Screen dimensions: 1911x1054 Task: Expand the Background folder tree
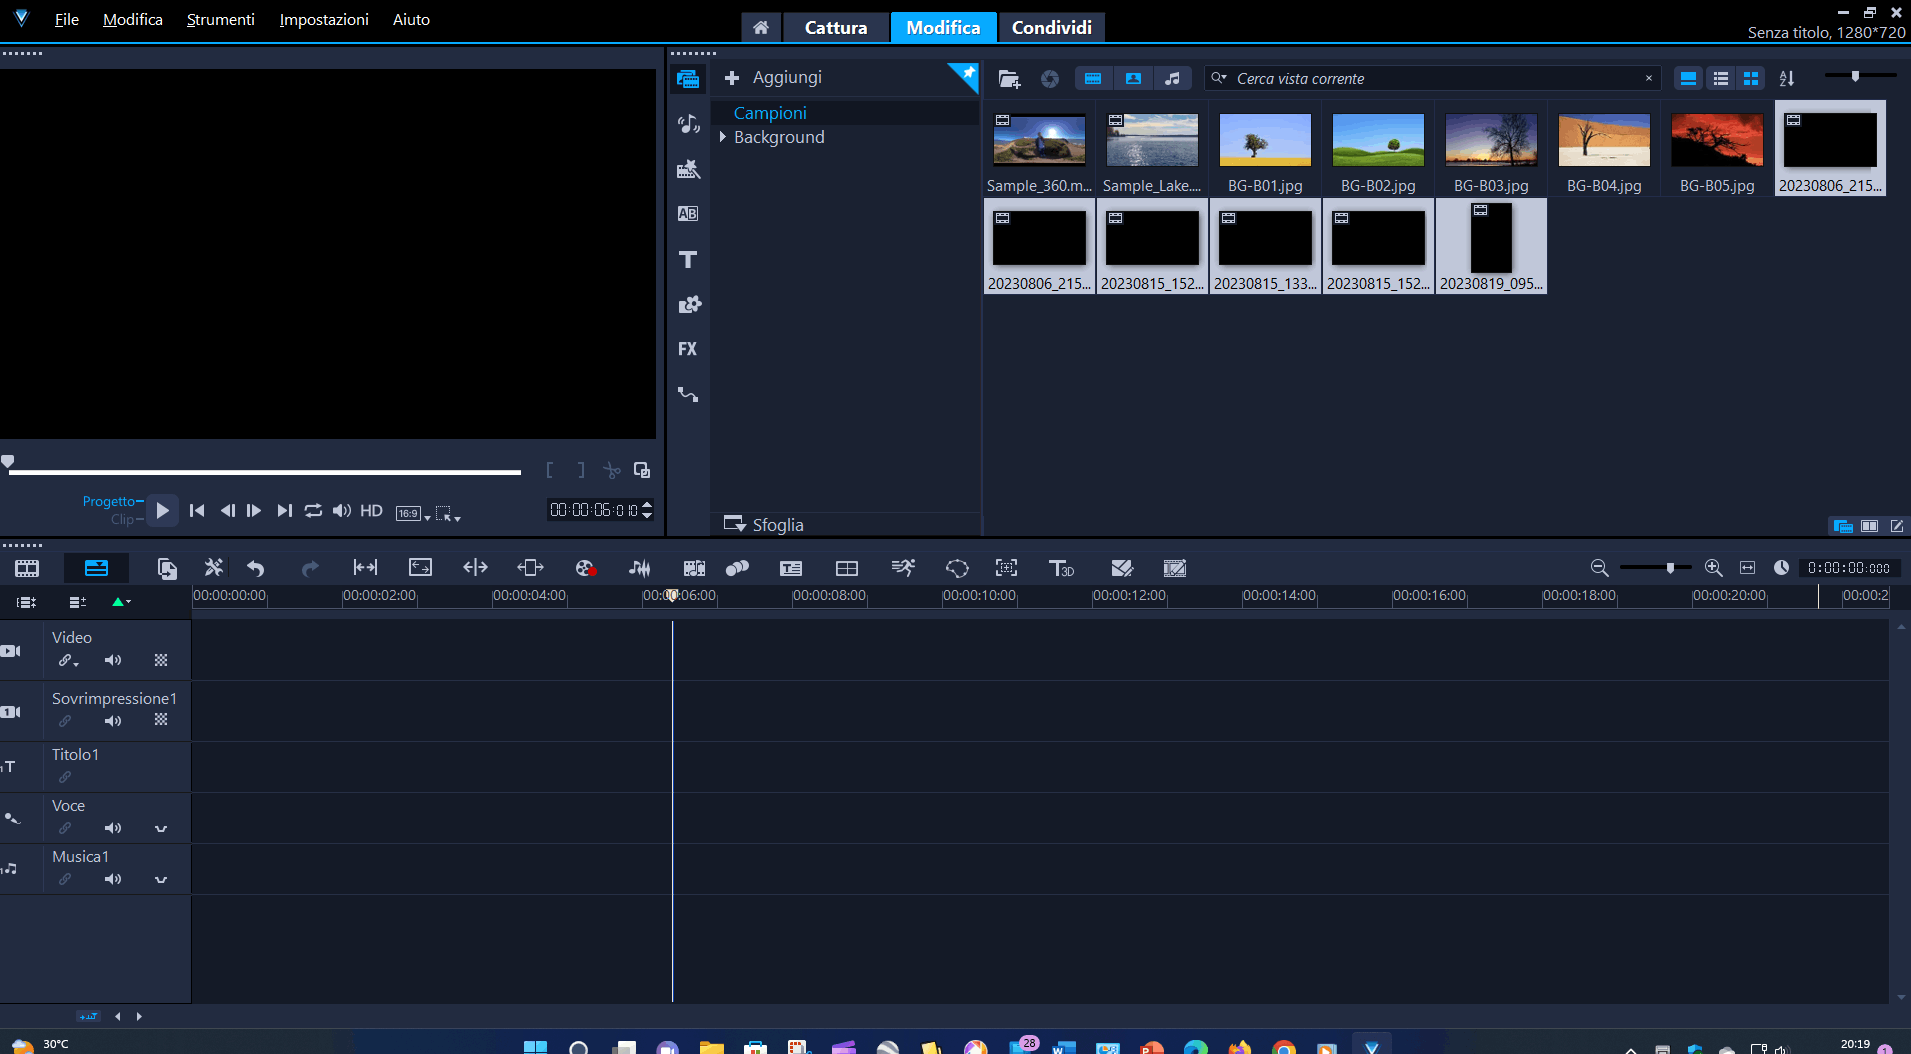coord(723,137)
